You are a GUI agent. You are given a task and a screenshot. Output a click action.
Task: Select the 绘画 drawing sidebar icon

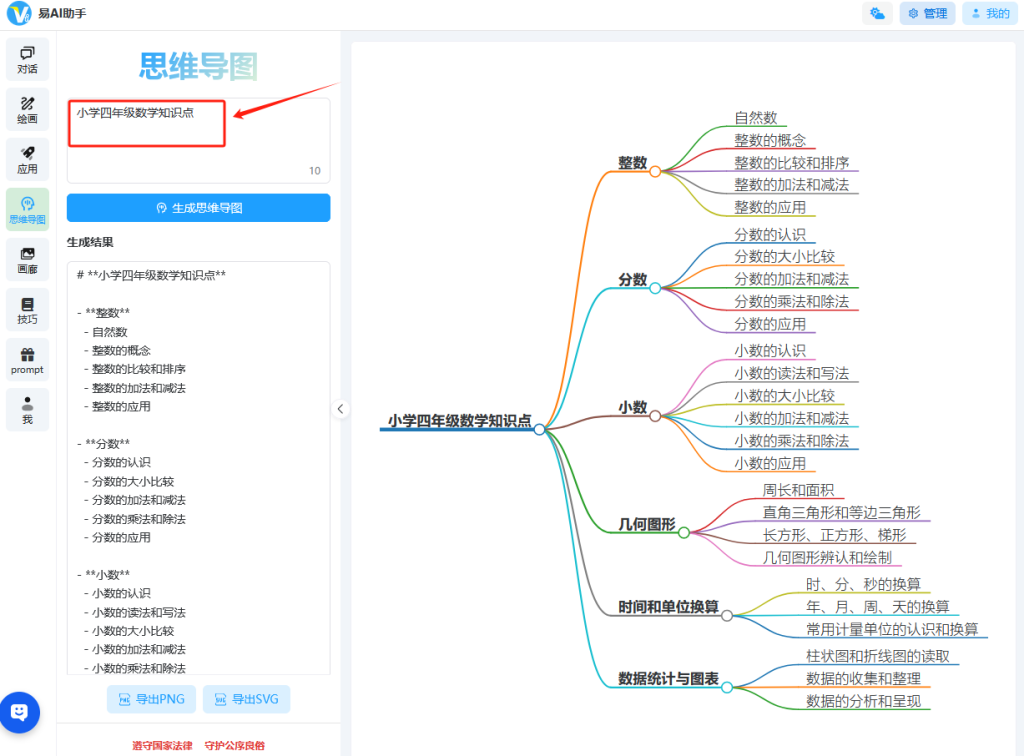coord(27,109)
